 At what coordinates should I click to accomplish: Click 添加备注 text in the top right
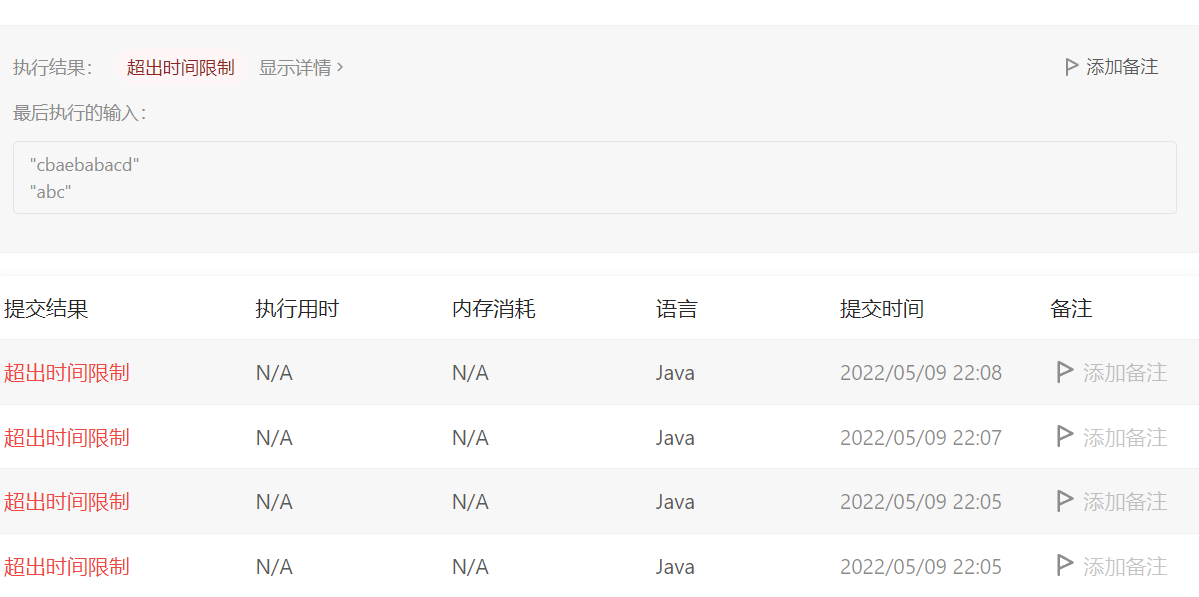tap(1122, 67)
